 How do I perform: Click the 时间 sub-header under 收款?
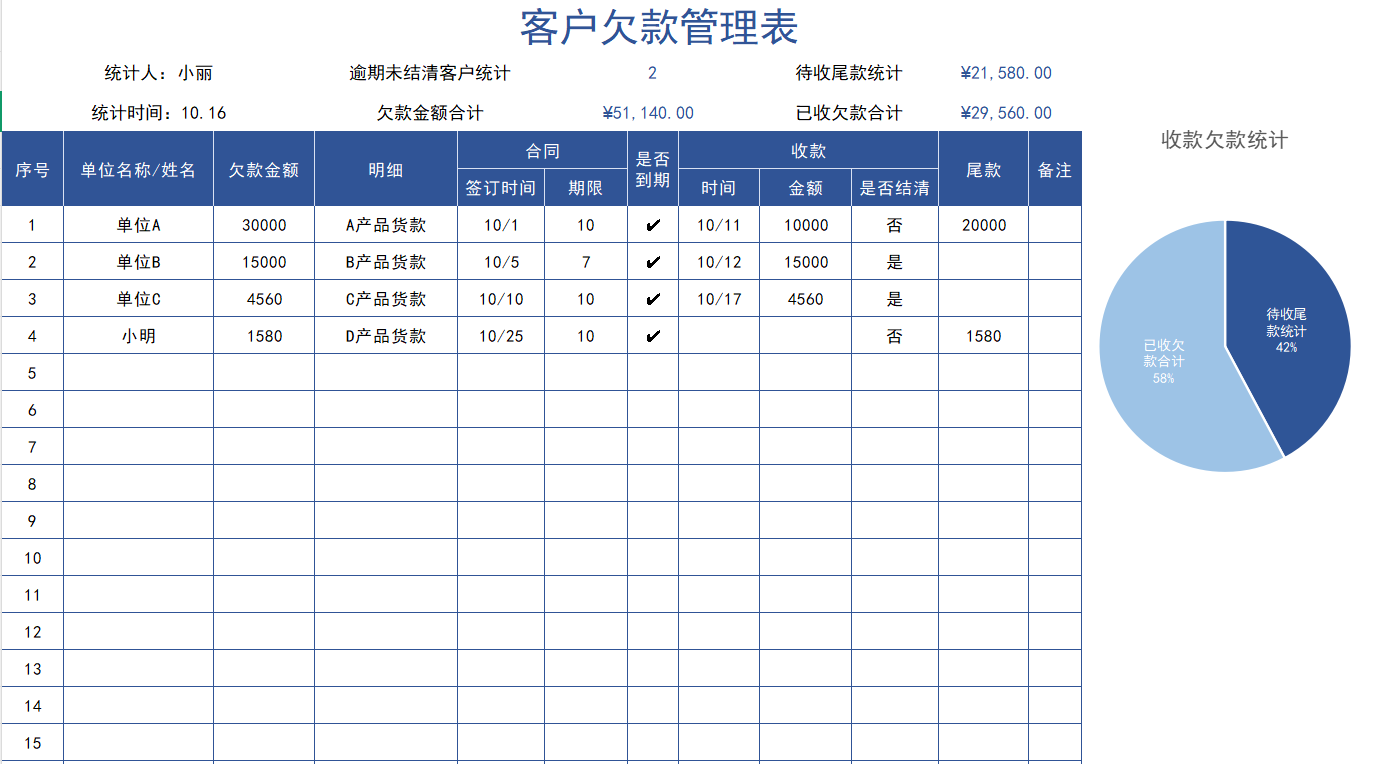[719, 188]
